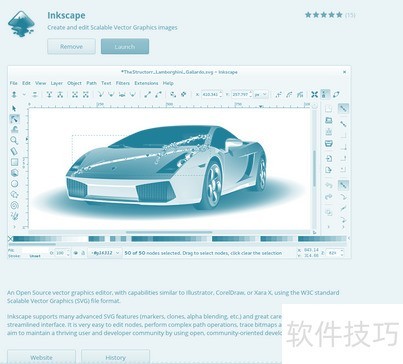Expand the commands bar overflow chevron
The width and height of the screenshot is (403, 364).
(x=329, y=227)
